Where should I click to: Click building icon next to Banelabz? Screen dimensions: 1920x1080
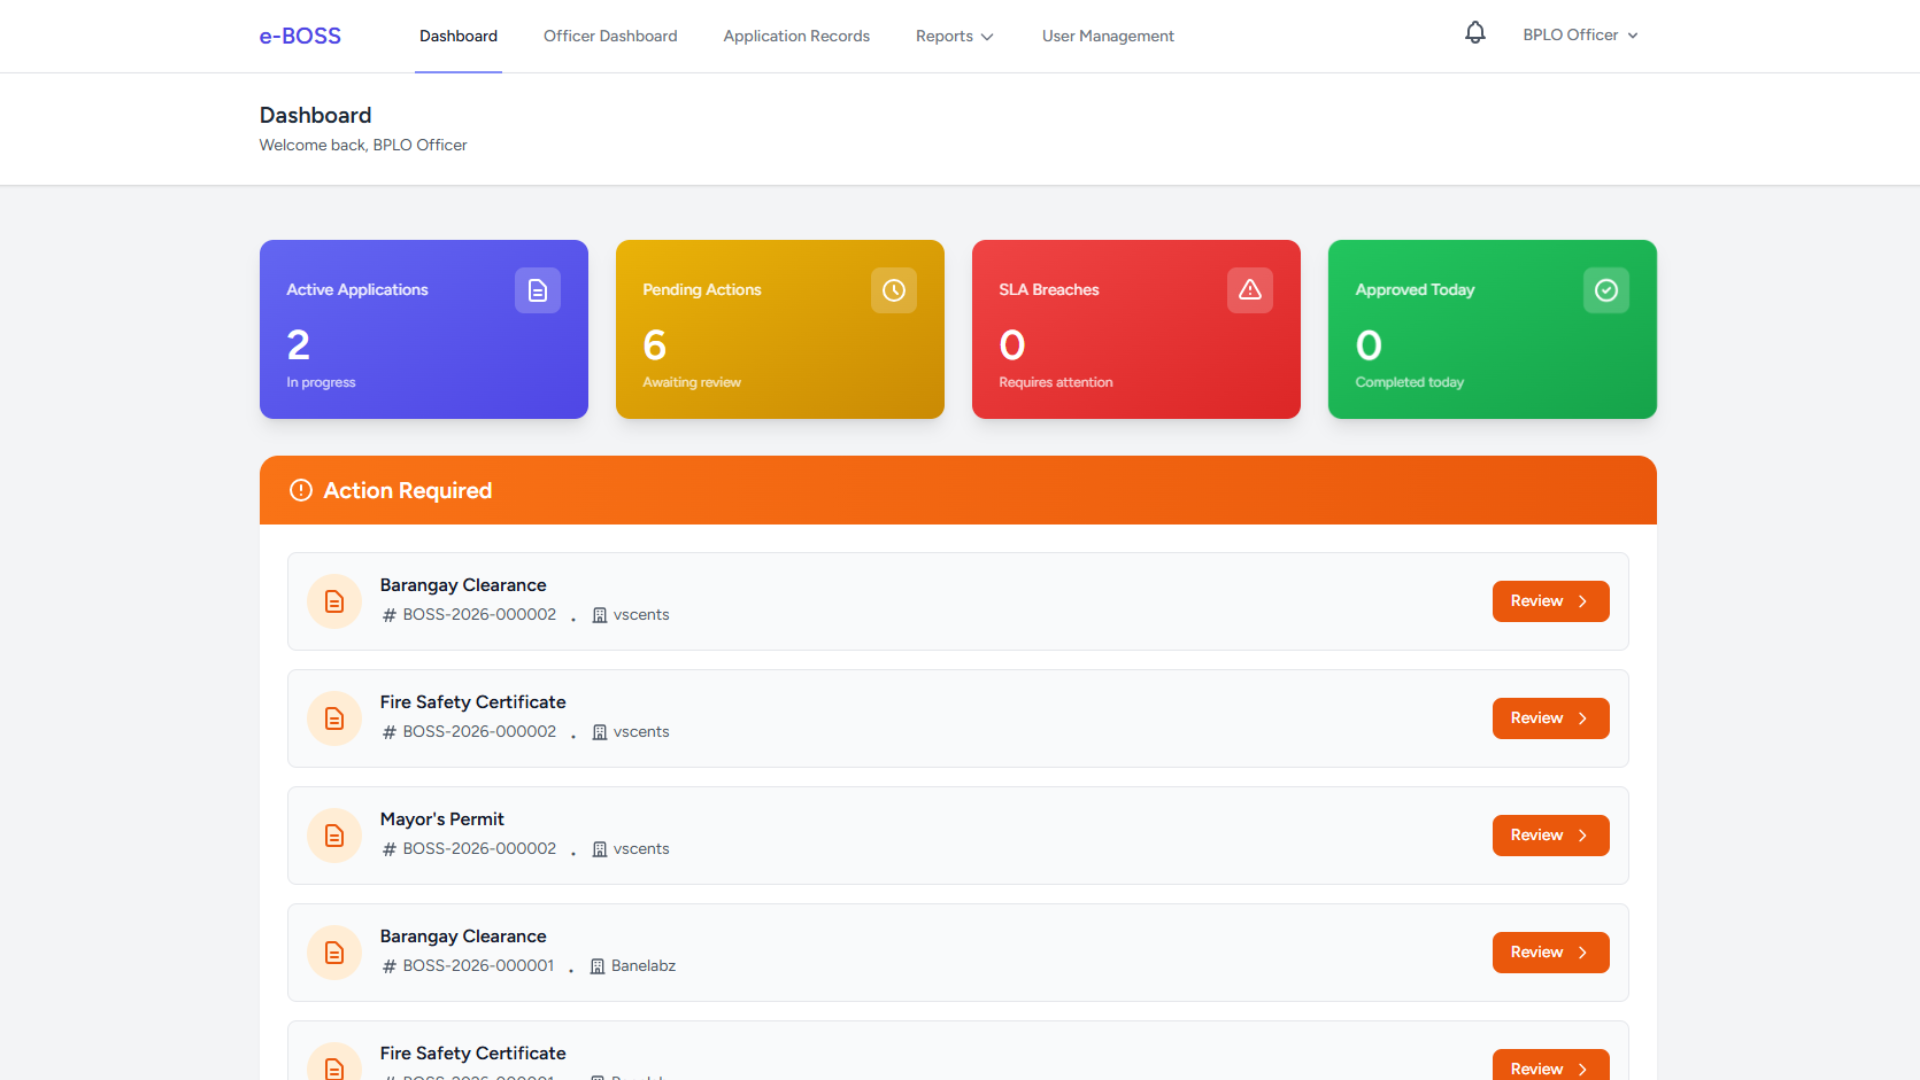point(597,966)
